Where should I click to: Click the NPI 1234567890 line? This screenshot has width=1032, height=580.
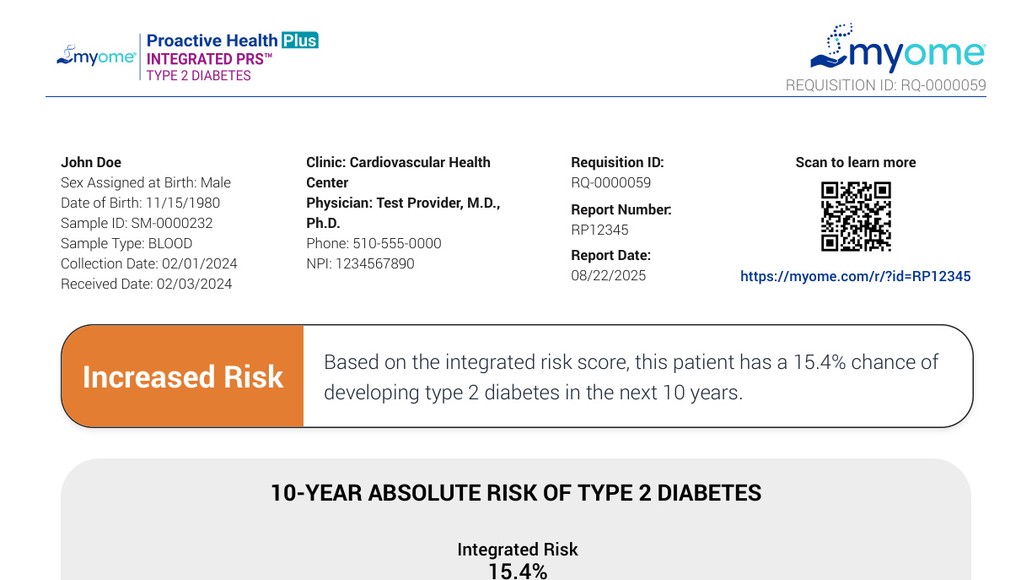point(360,264)
